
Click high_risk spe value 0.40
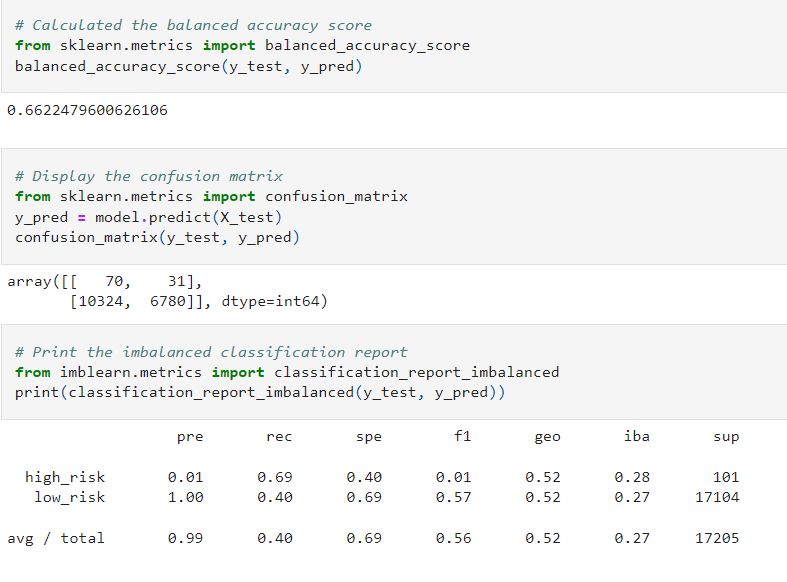click(x=364, y=477)
